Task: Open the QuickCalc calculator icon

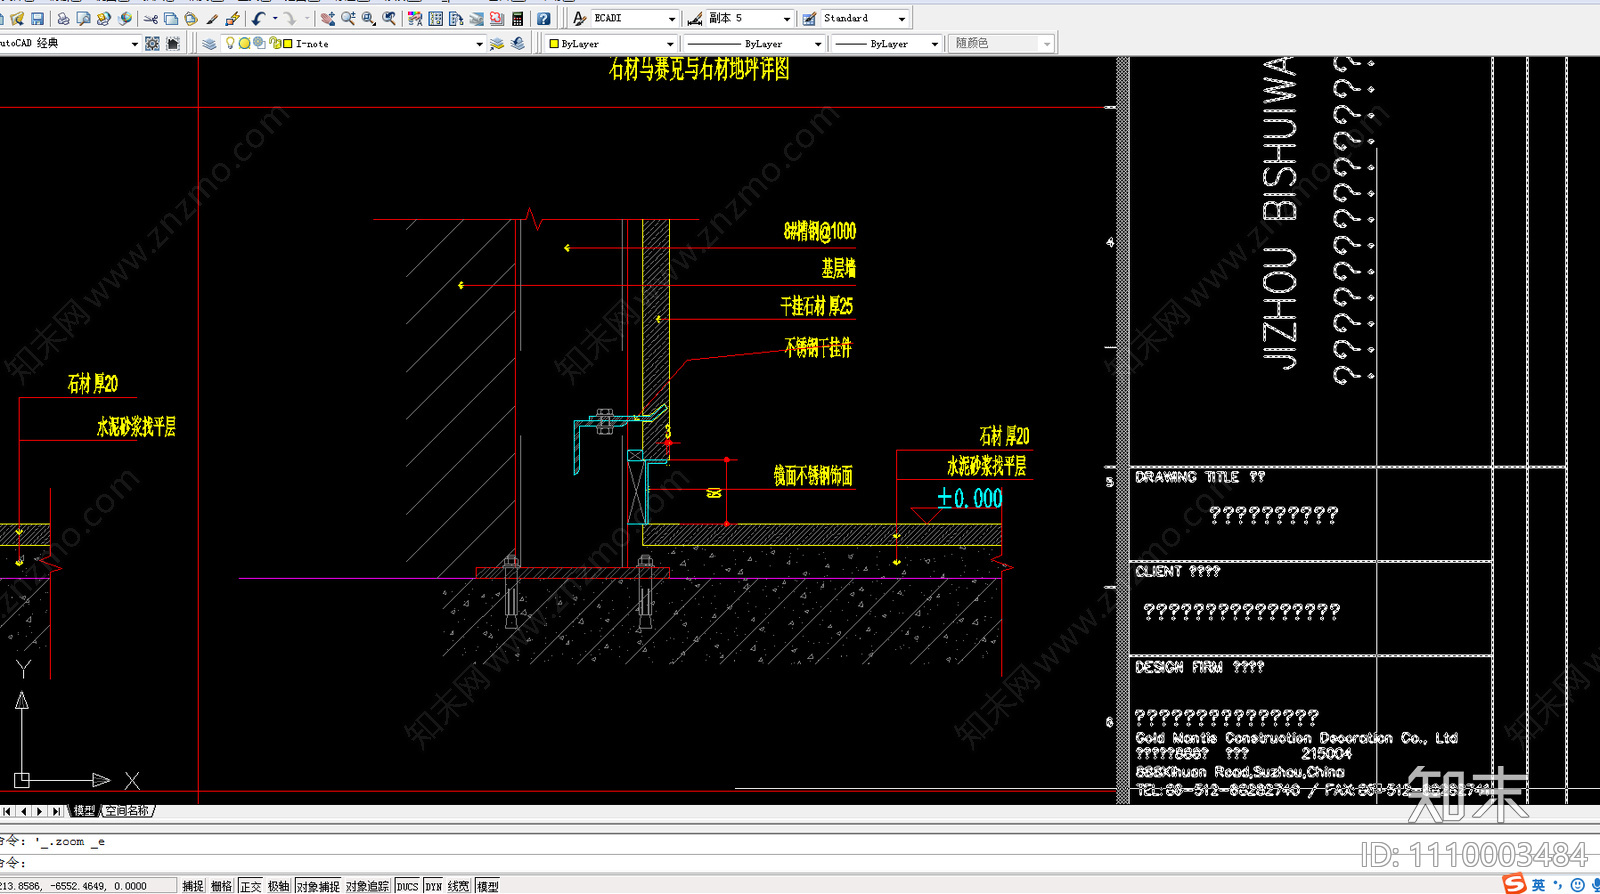Action: [517, 19]
